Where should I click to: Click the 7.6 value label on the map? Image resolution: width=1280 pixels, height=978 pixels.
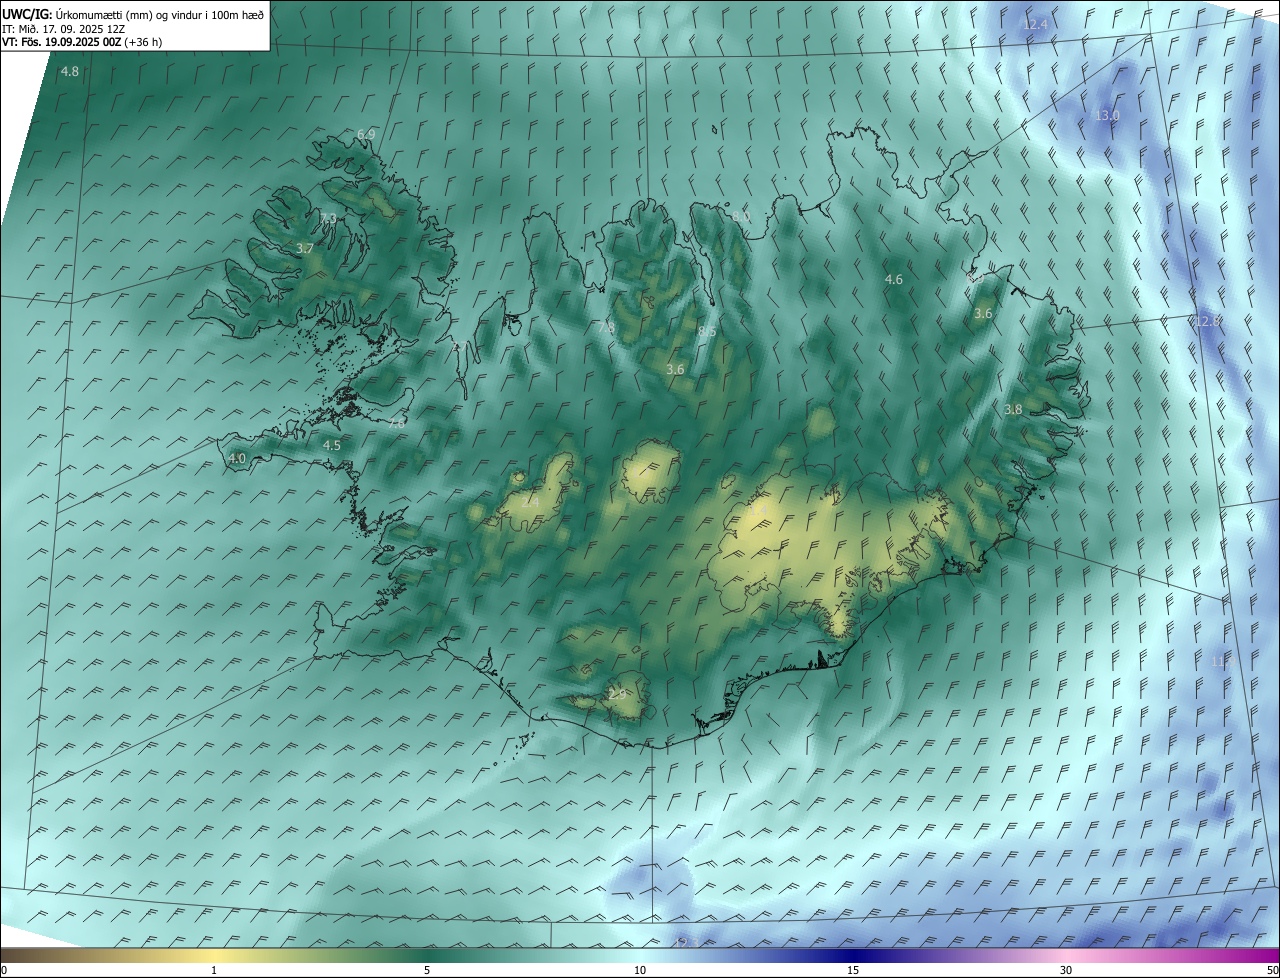pyautogui.click(x=397, y=423)
